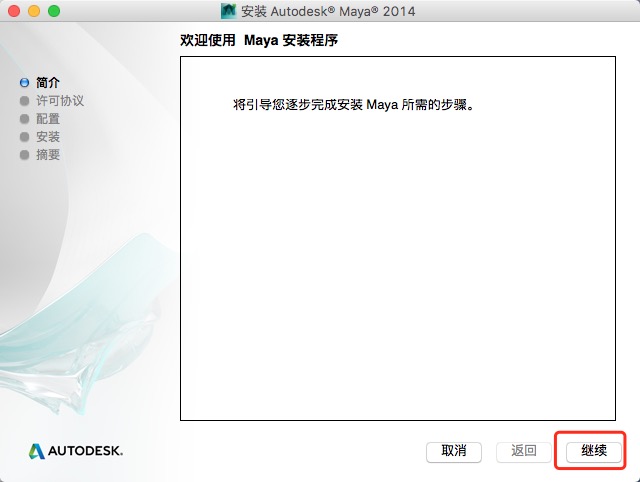Click the yellow minimize window button
Image resolution: width=640 pixels, height=482 pixels.
point(34,11)
